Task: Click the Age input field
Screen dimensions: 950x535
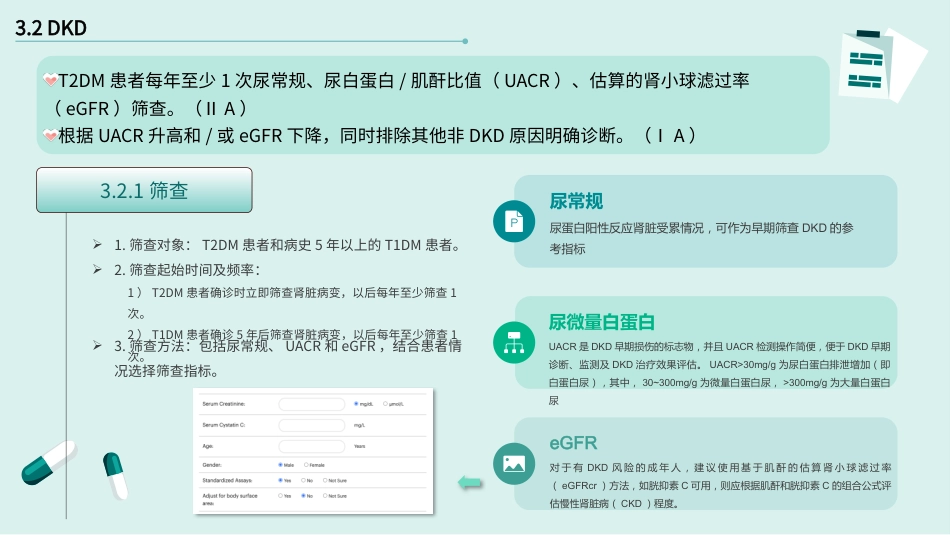Action: 311,447
